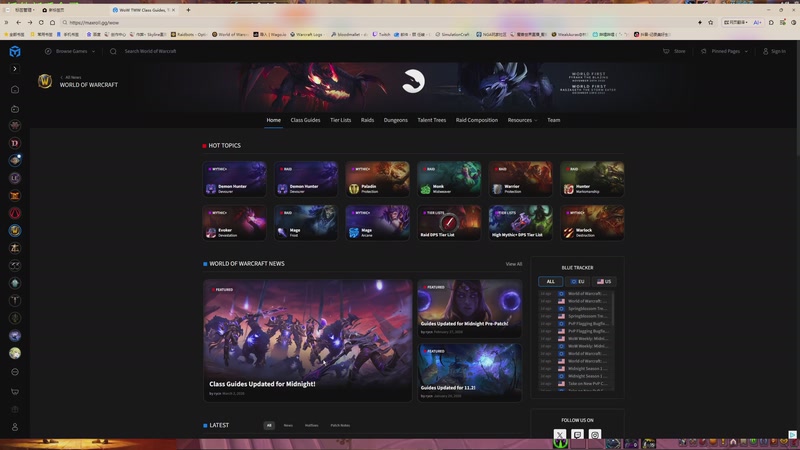The height and width of the screenshot is (450, 800).
Task: Open the Store link in top bar
Action: 674,51
